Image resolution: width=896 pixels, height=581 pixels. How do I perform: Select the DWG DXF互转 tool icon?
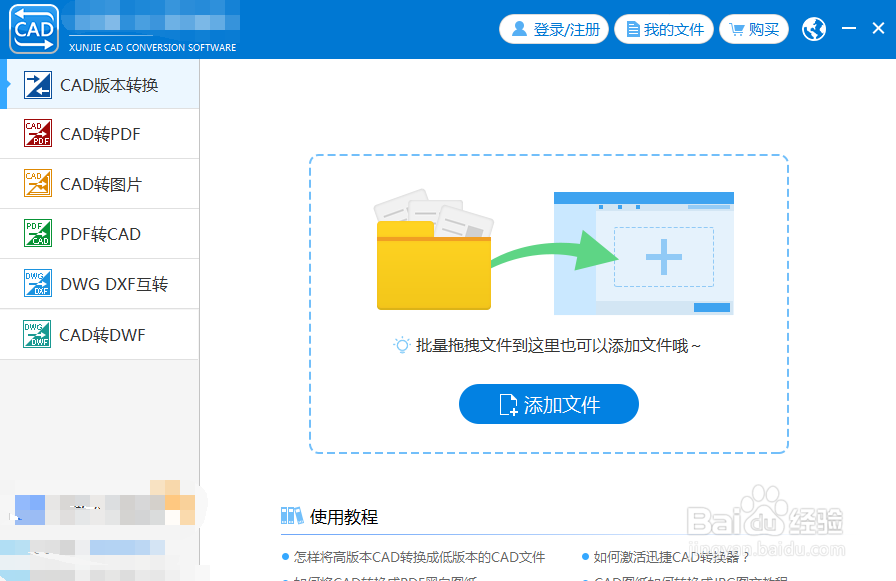36,284
